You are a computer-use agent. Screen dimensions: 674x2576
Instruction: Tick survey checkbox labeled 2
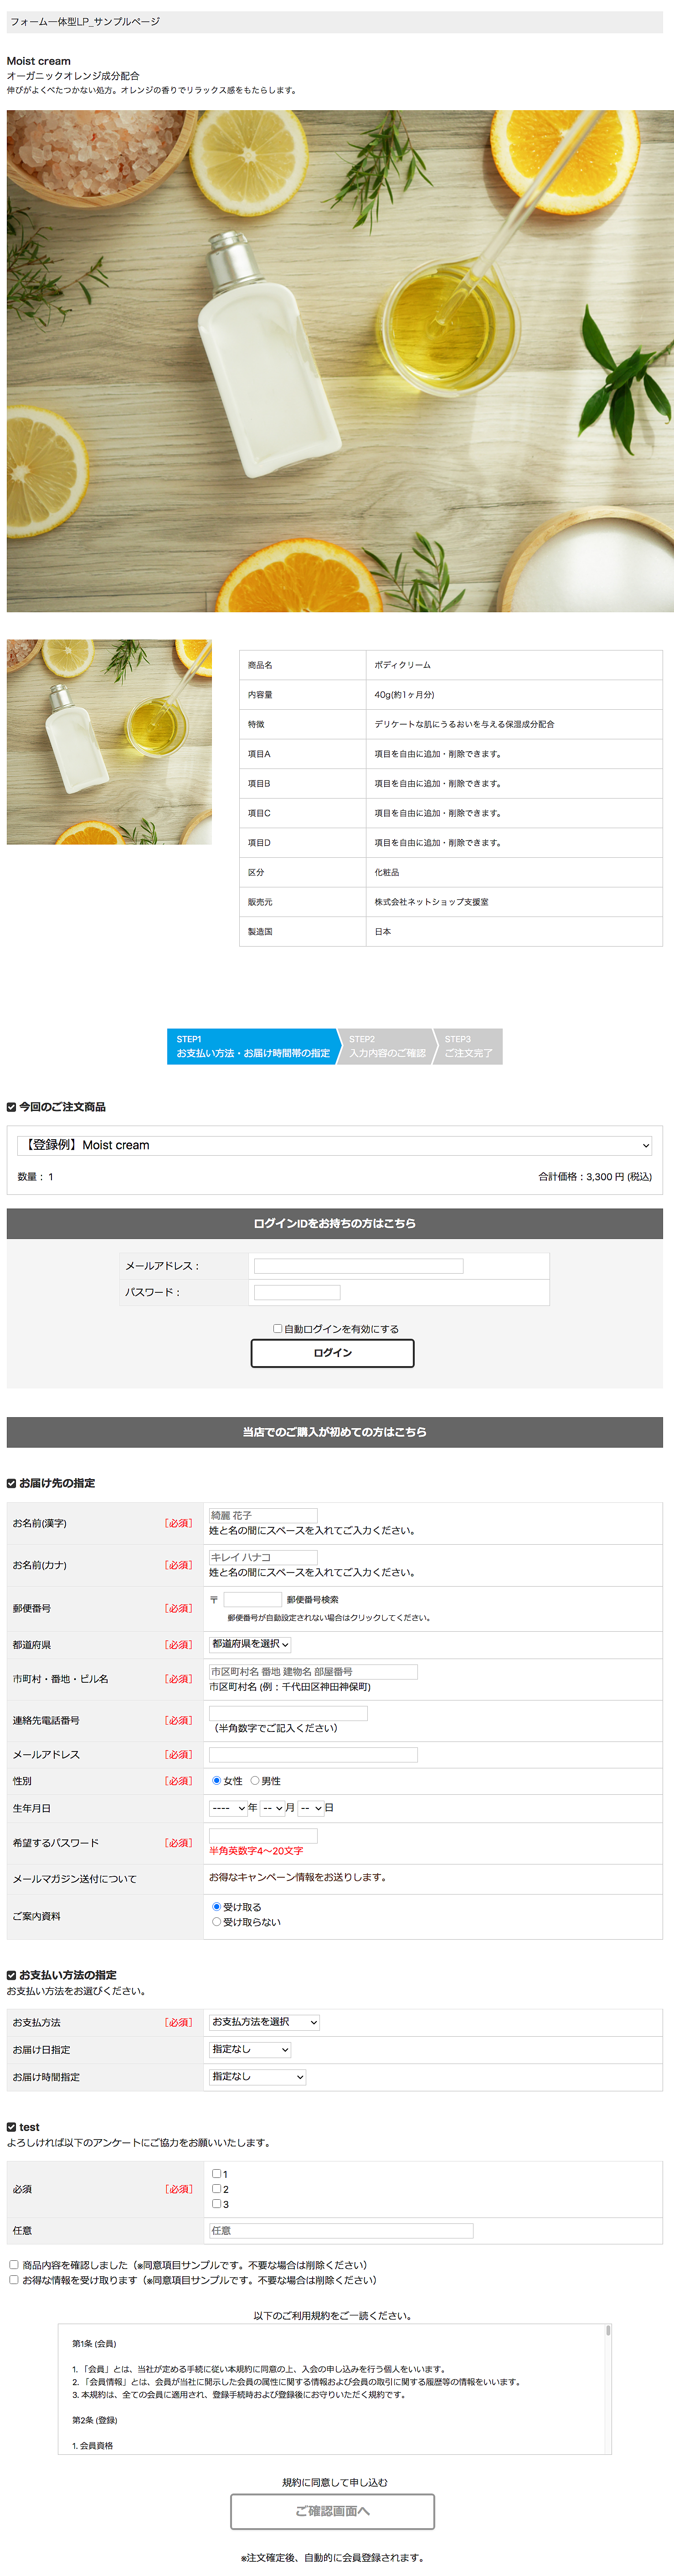[x=217, y=2189]
